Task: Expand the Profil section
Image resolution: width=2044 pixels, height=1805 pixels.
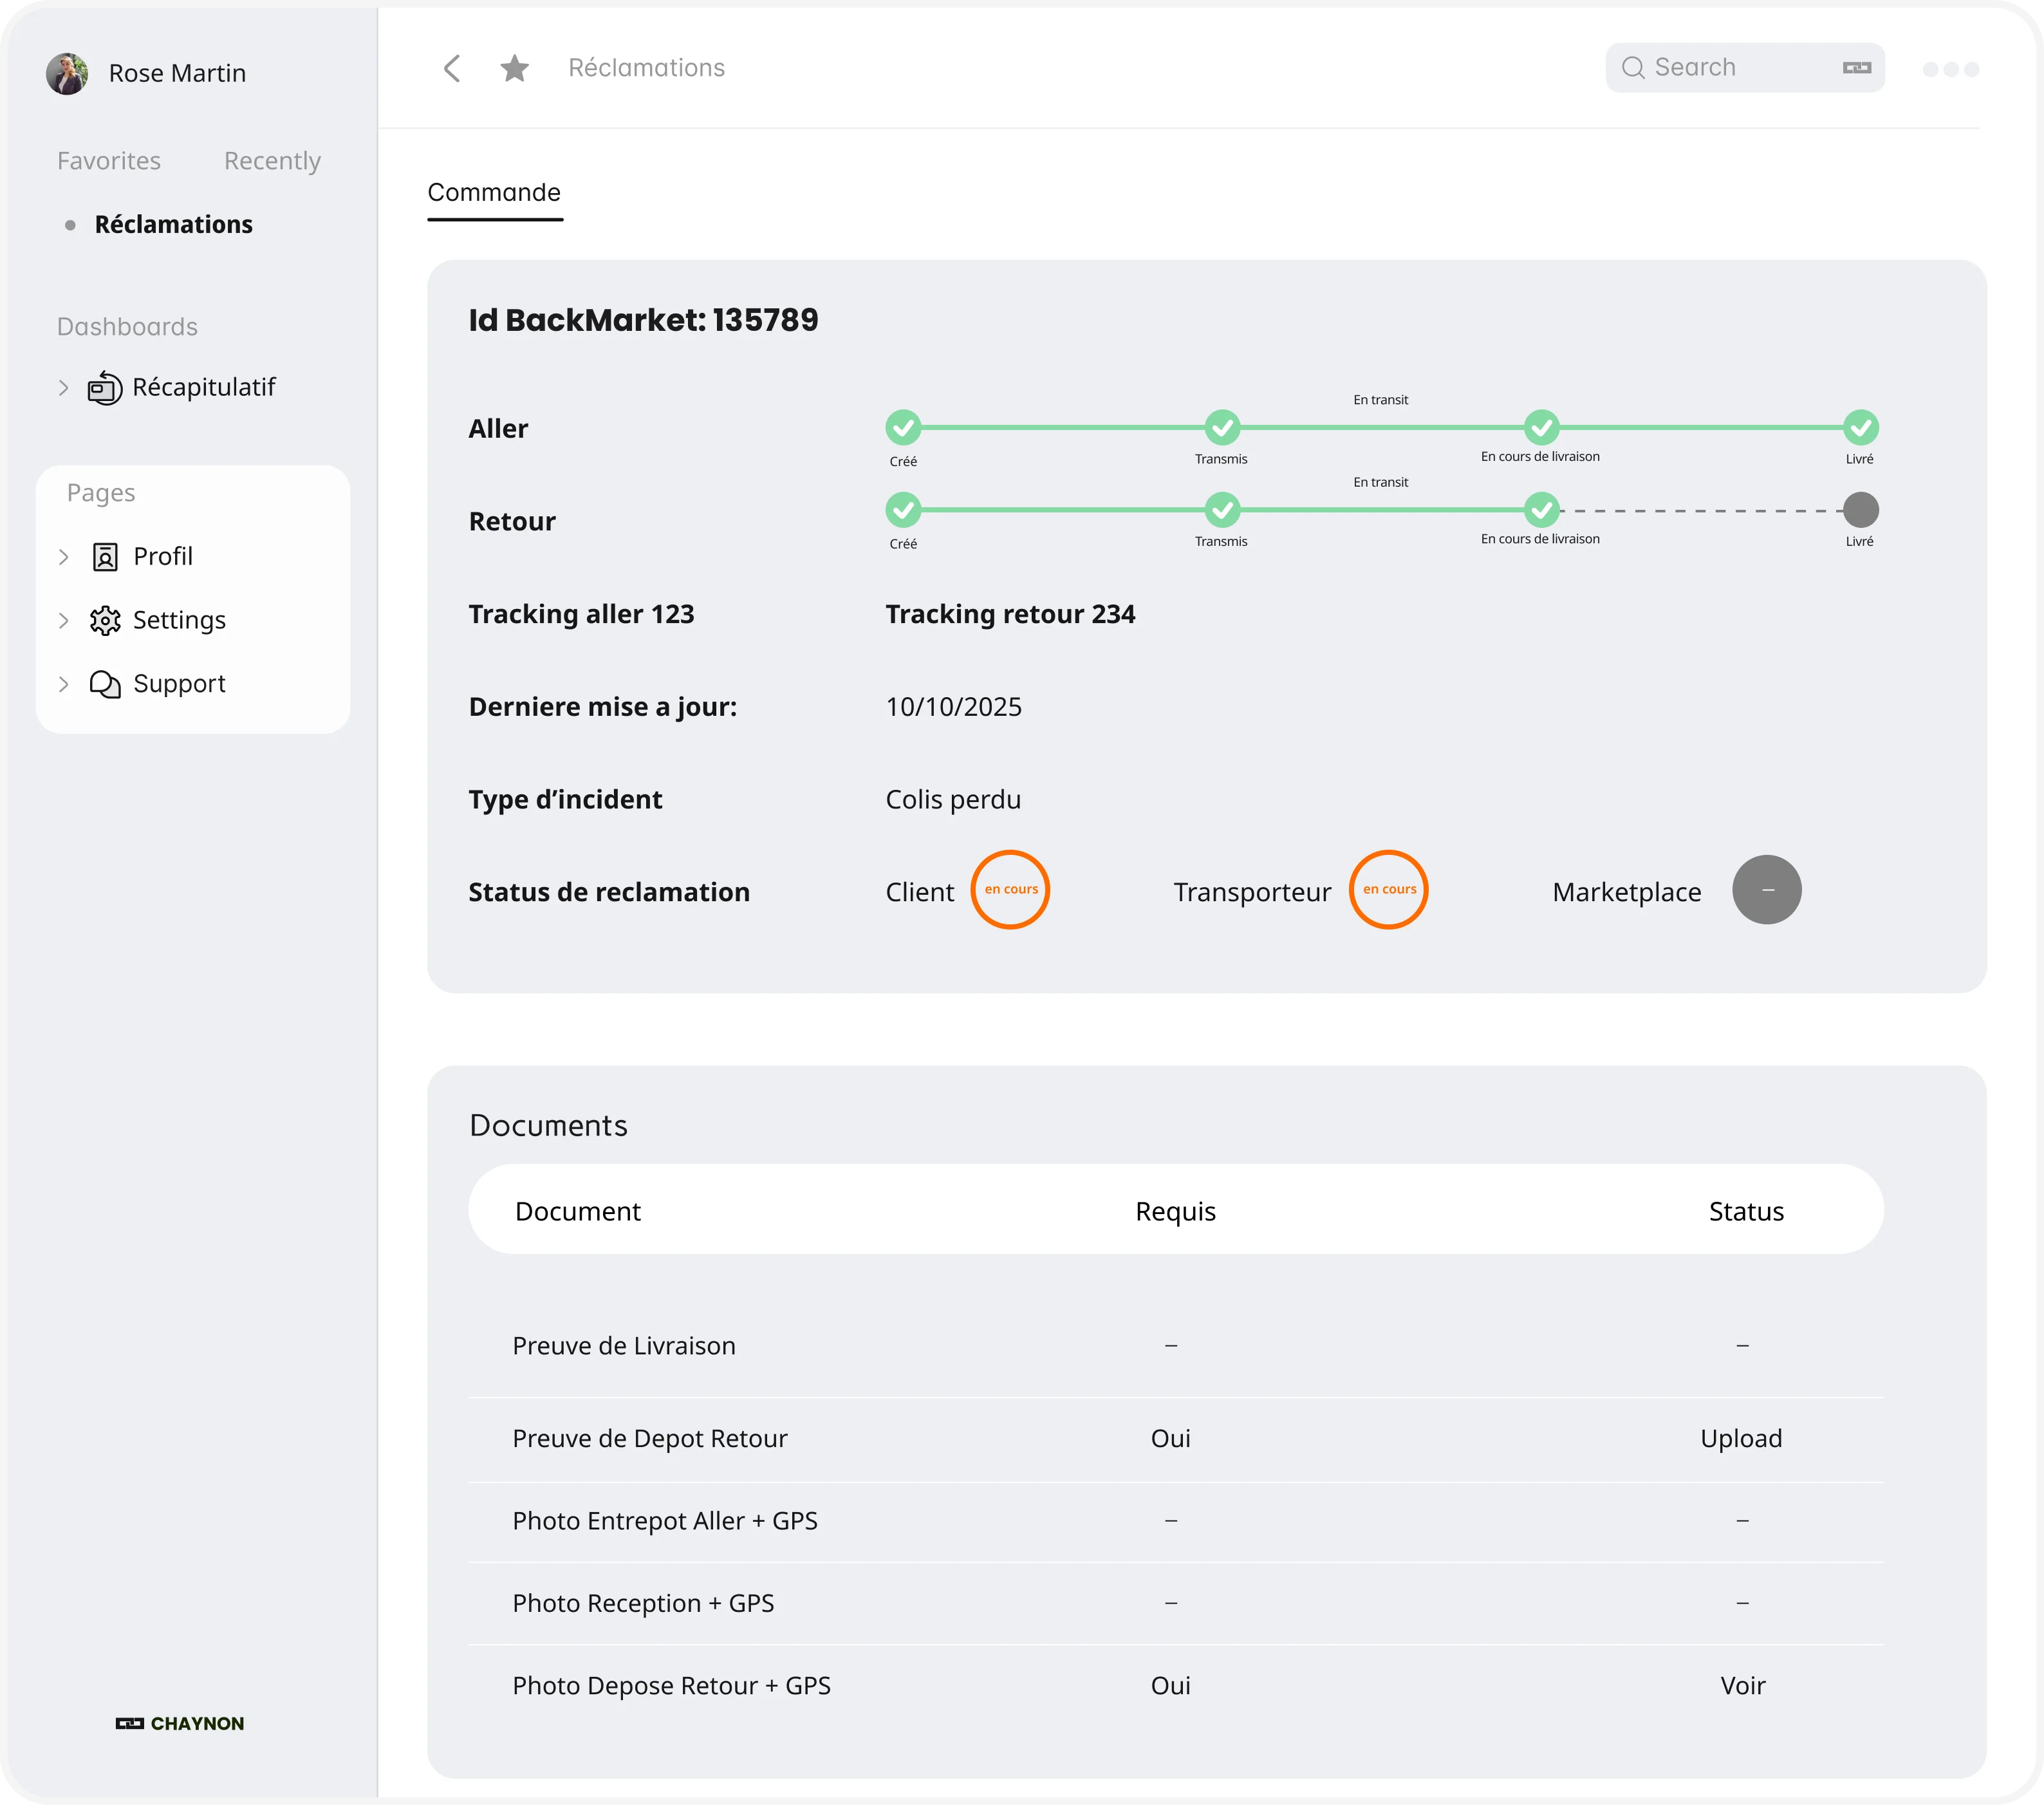Action: (64, 556)
